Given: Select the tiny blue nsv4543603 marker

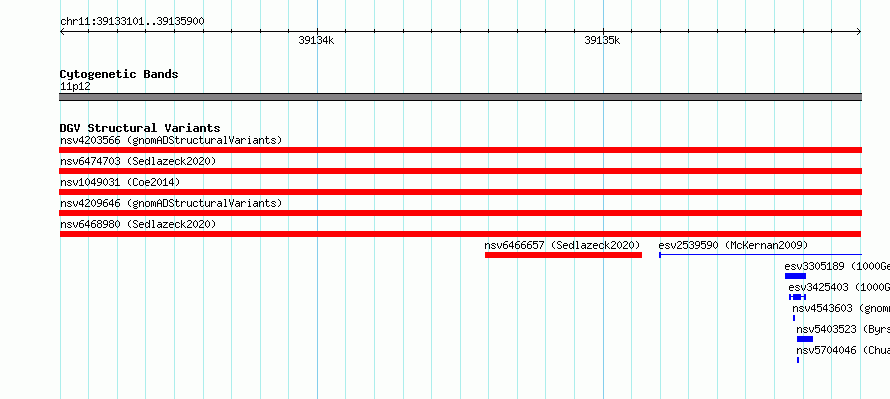Looking at the screenshot, I should point(794,318).
